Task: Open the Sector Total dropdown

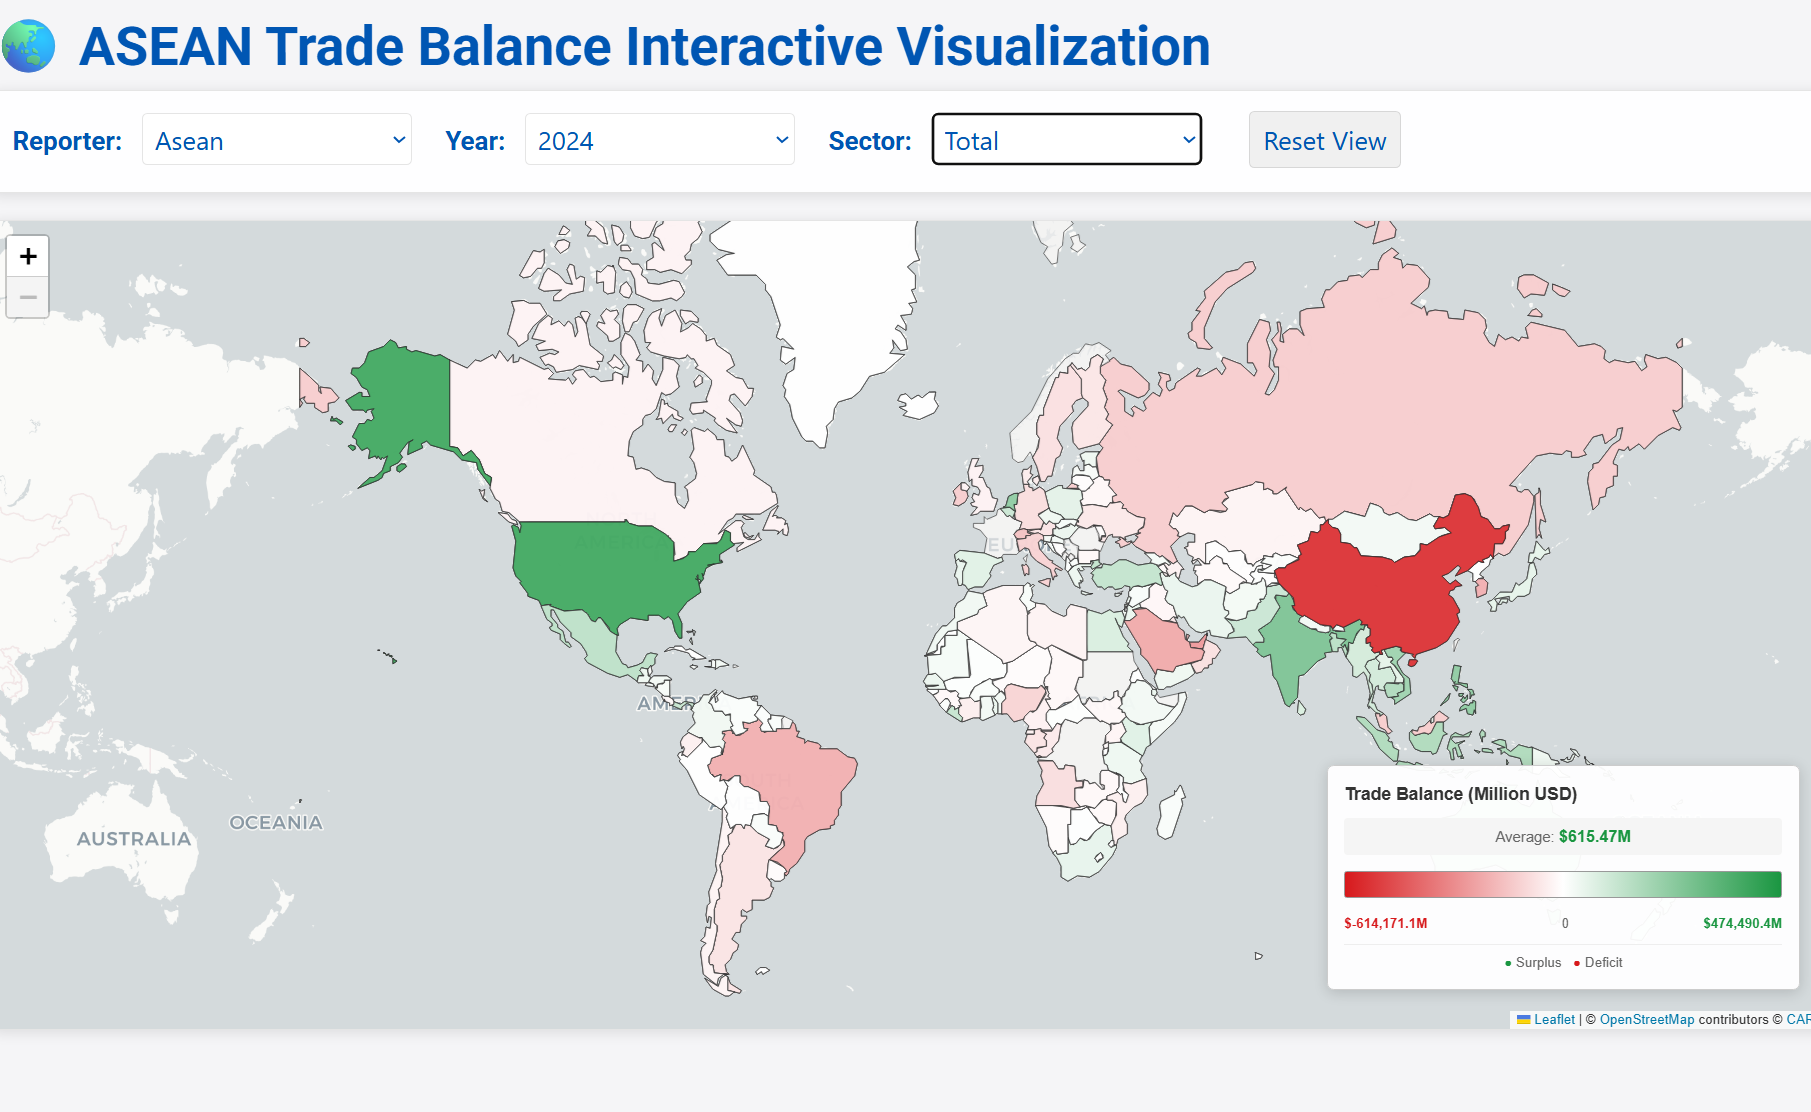Action: tap(1066, 140)
